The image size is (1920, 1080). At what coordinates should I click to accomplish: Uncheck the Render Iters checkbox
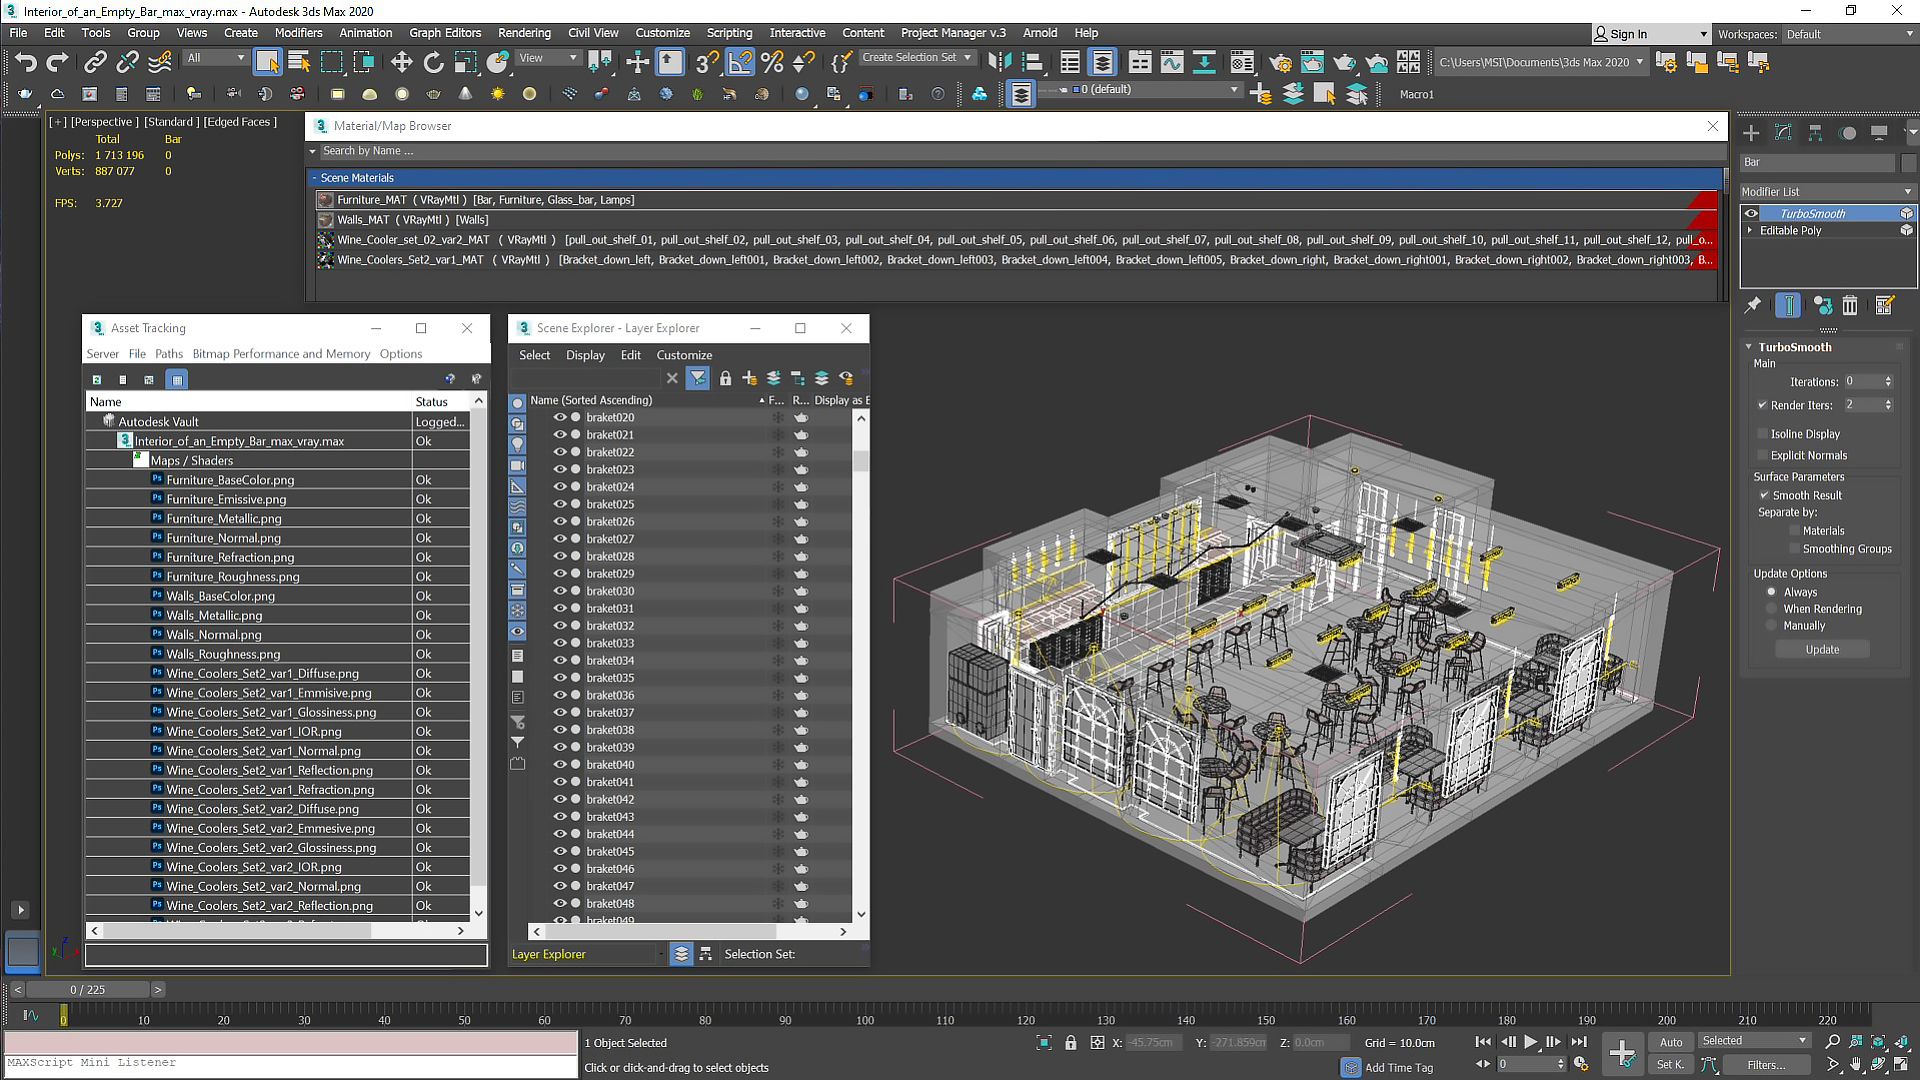(x=1762, y=405)
